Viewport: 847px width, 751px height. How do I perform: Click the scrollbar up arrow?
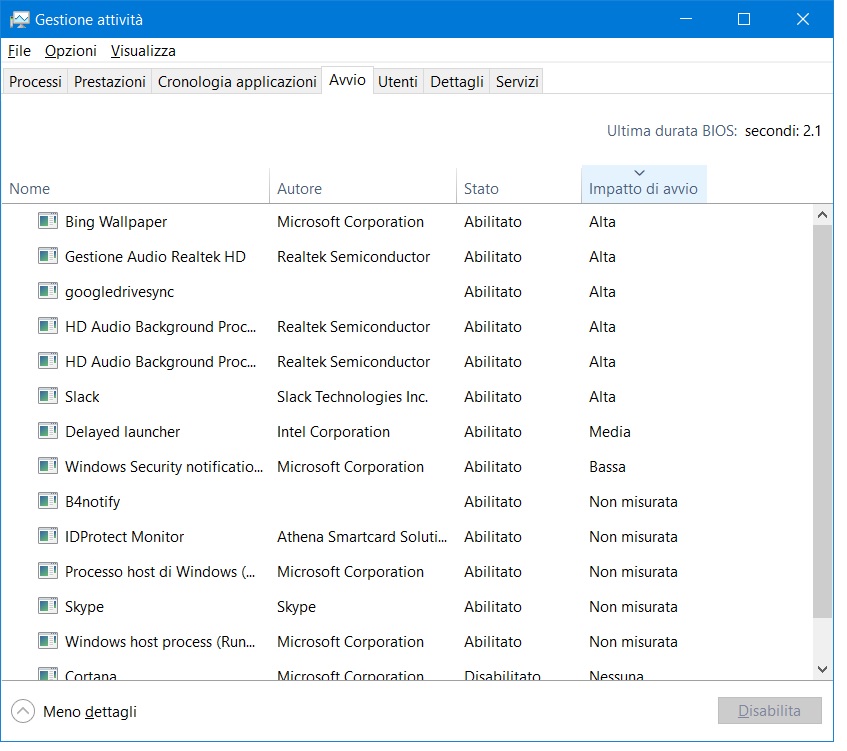(x=823, y=215)
